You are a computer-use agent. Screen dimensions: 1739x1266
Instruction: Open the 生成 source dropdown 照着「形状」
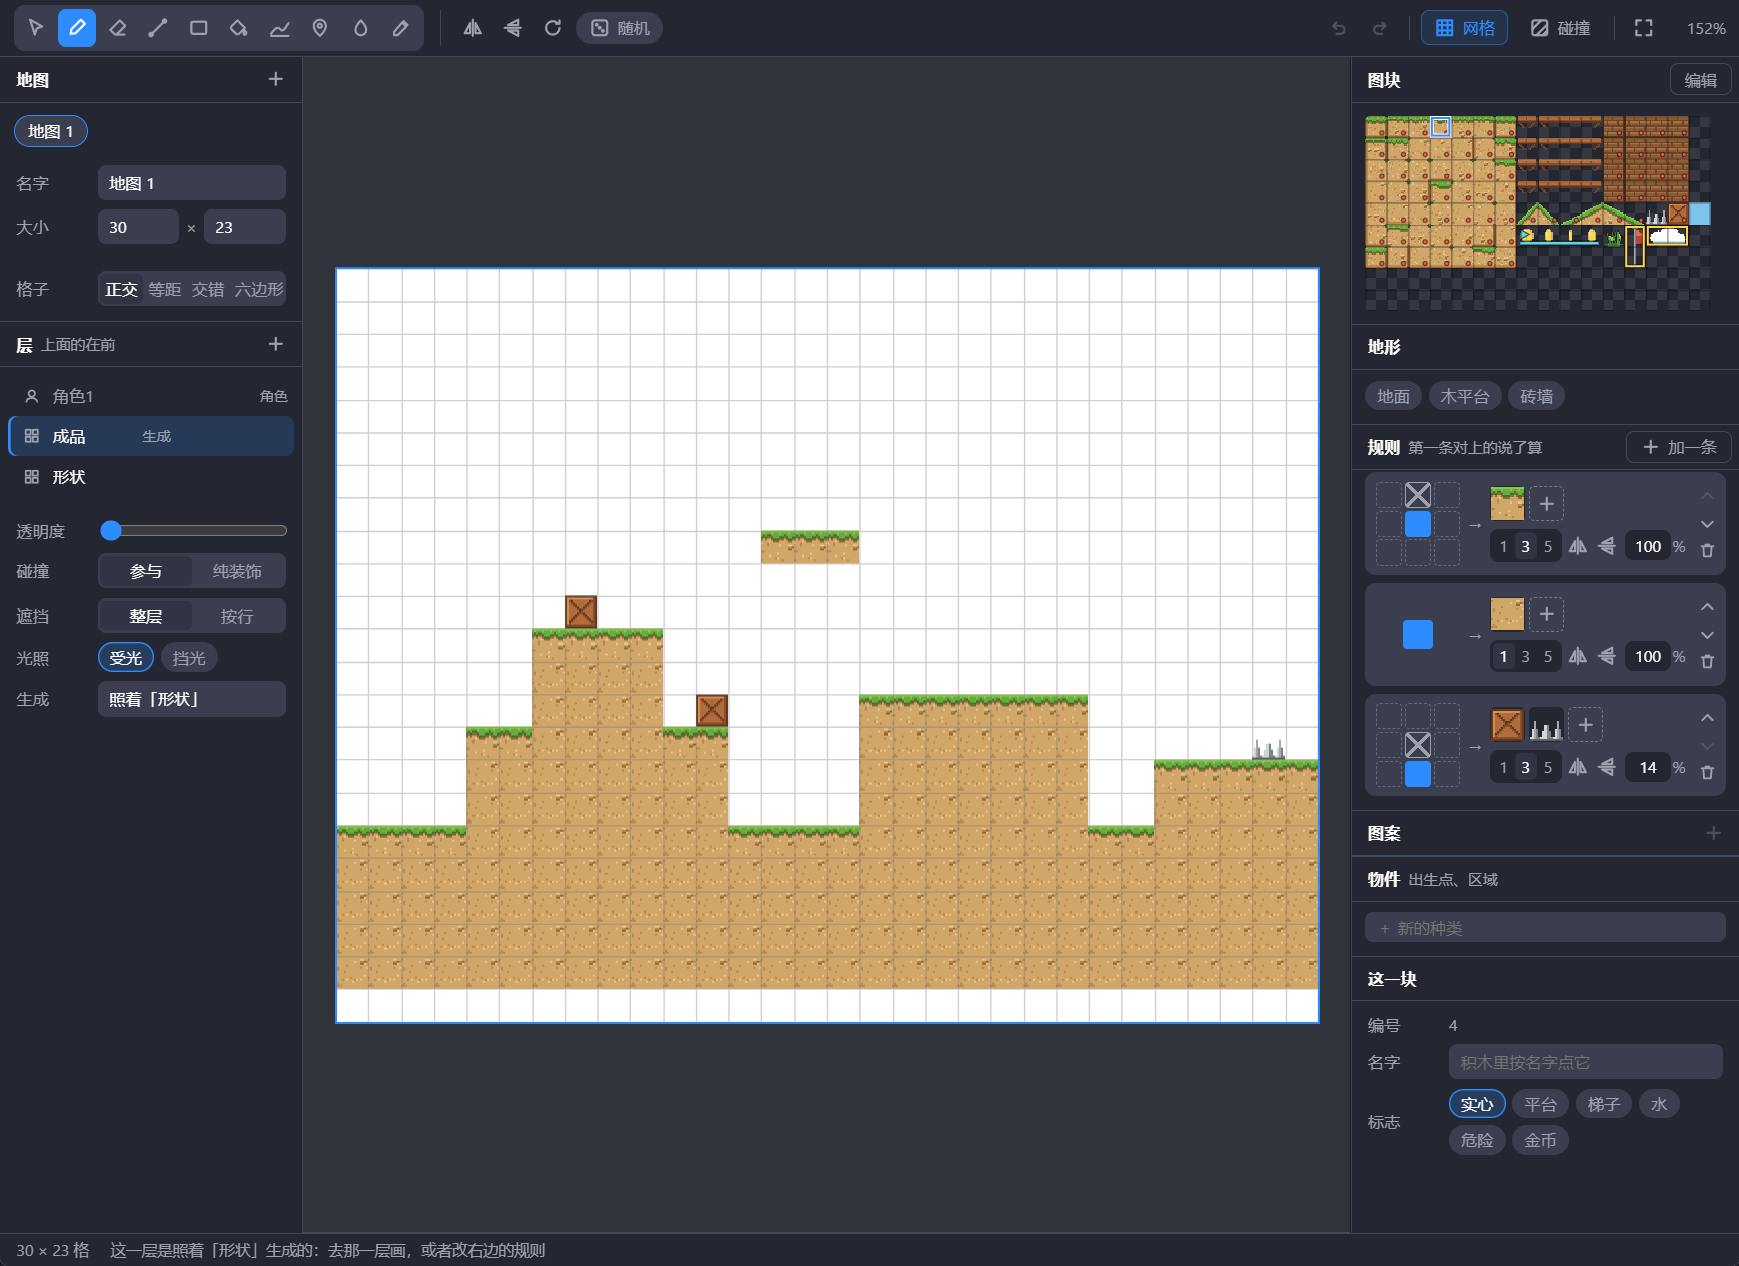point(192,699)
